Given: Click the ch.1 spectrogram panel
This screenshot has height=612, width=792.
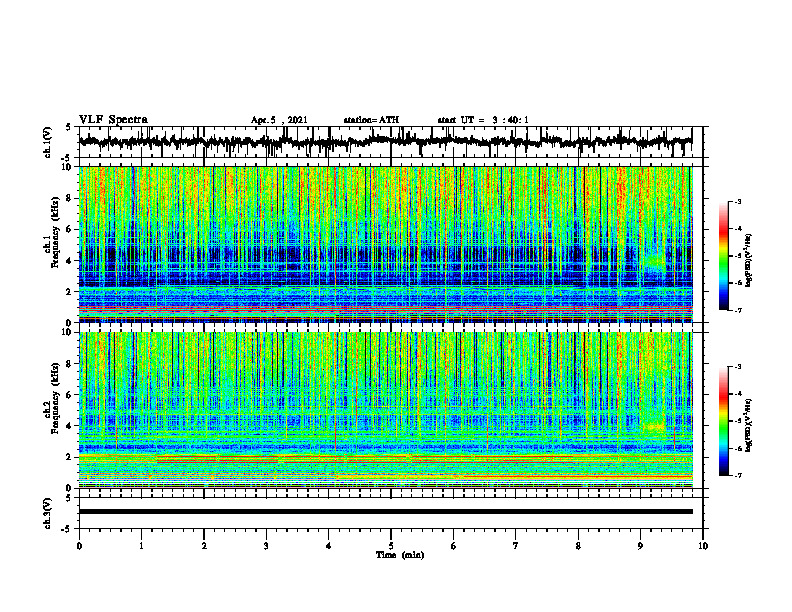Looking at the screenshot, I should tap(385, 244).
